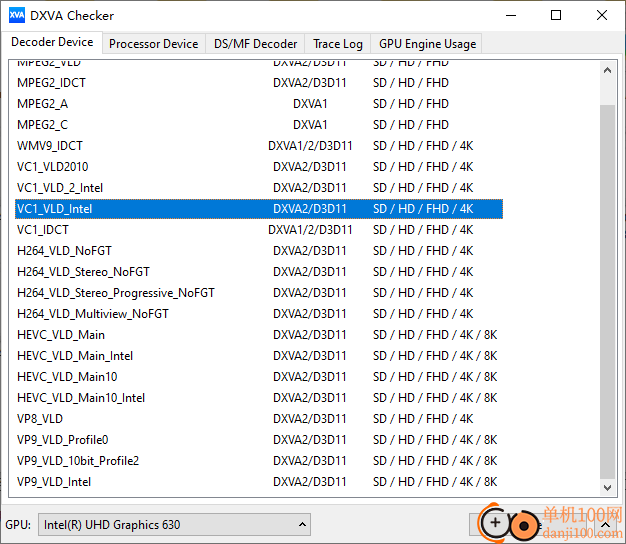Click the DXVA Checker app icon
626x544 pixels.
pyautogui.click(x=17, y=16)
